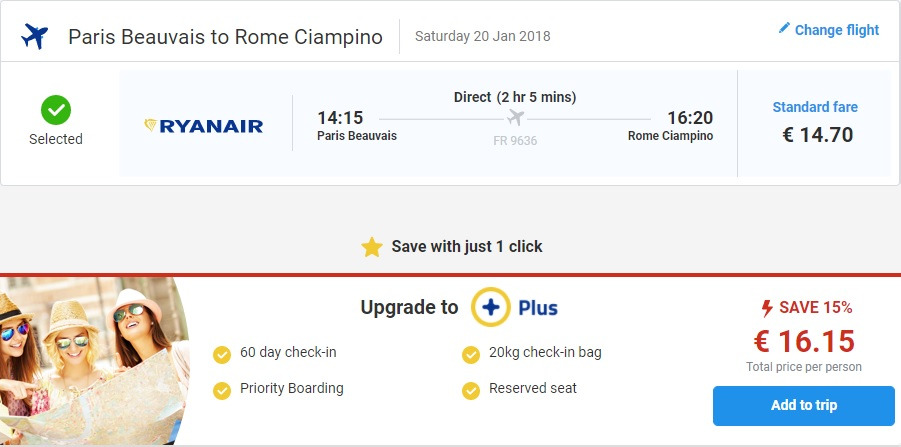Image resolution: width=901 pixels, height=447 pixels.
Task: Click the Ryanair logo
Action: (204, 126)
